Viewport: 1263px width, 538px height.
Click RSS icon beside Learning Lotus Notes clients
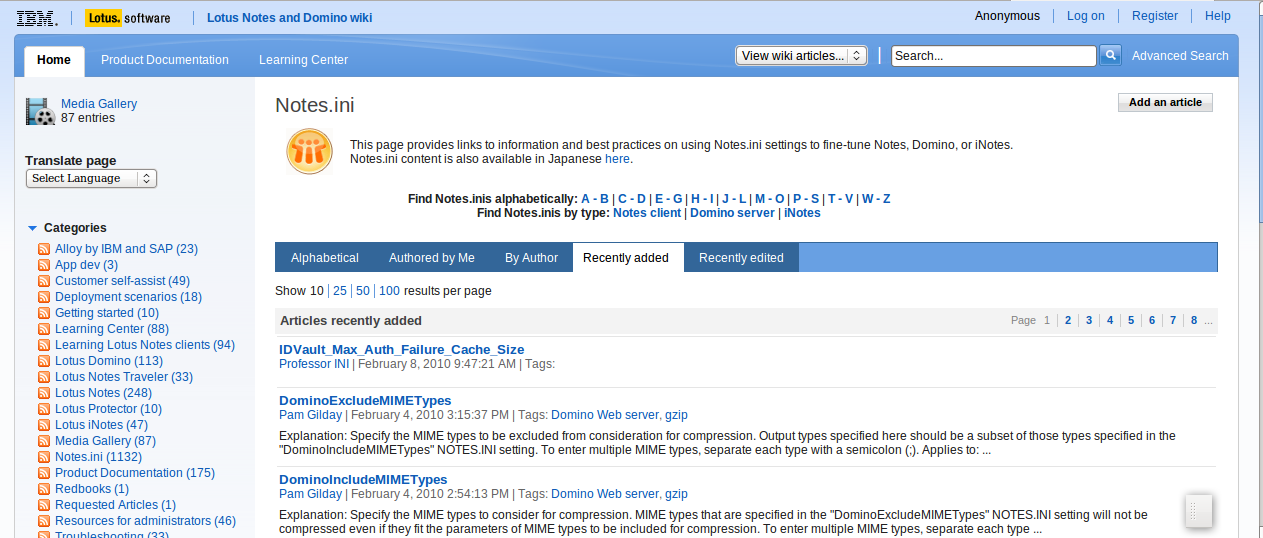[44, 345]
